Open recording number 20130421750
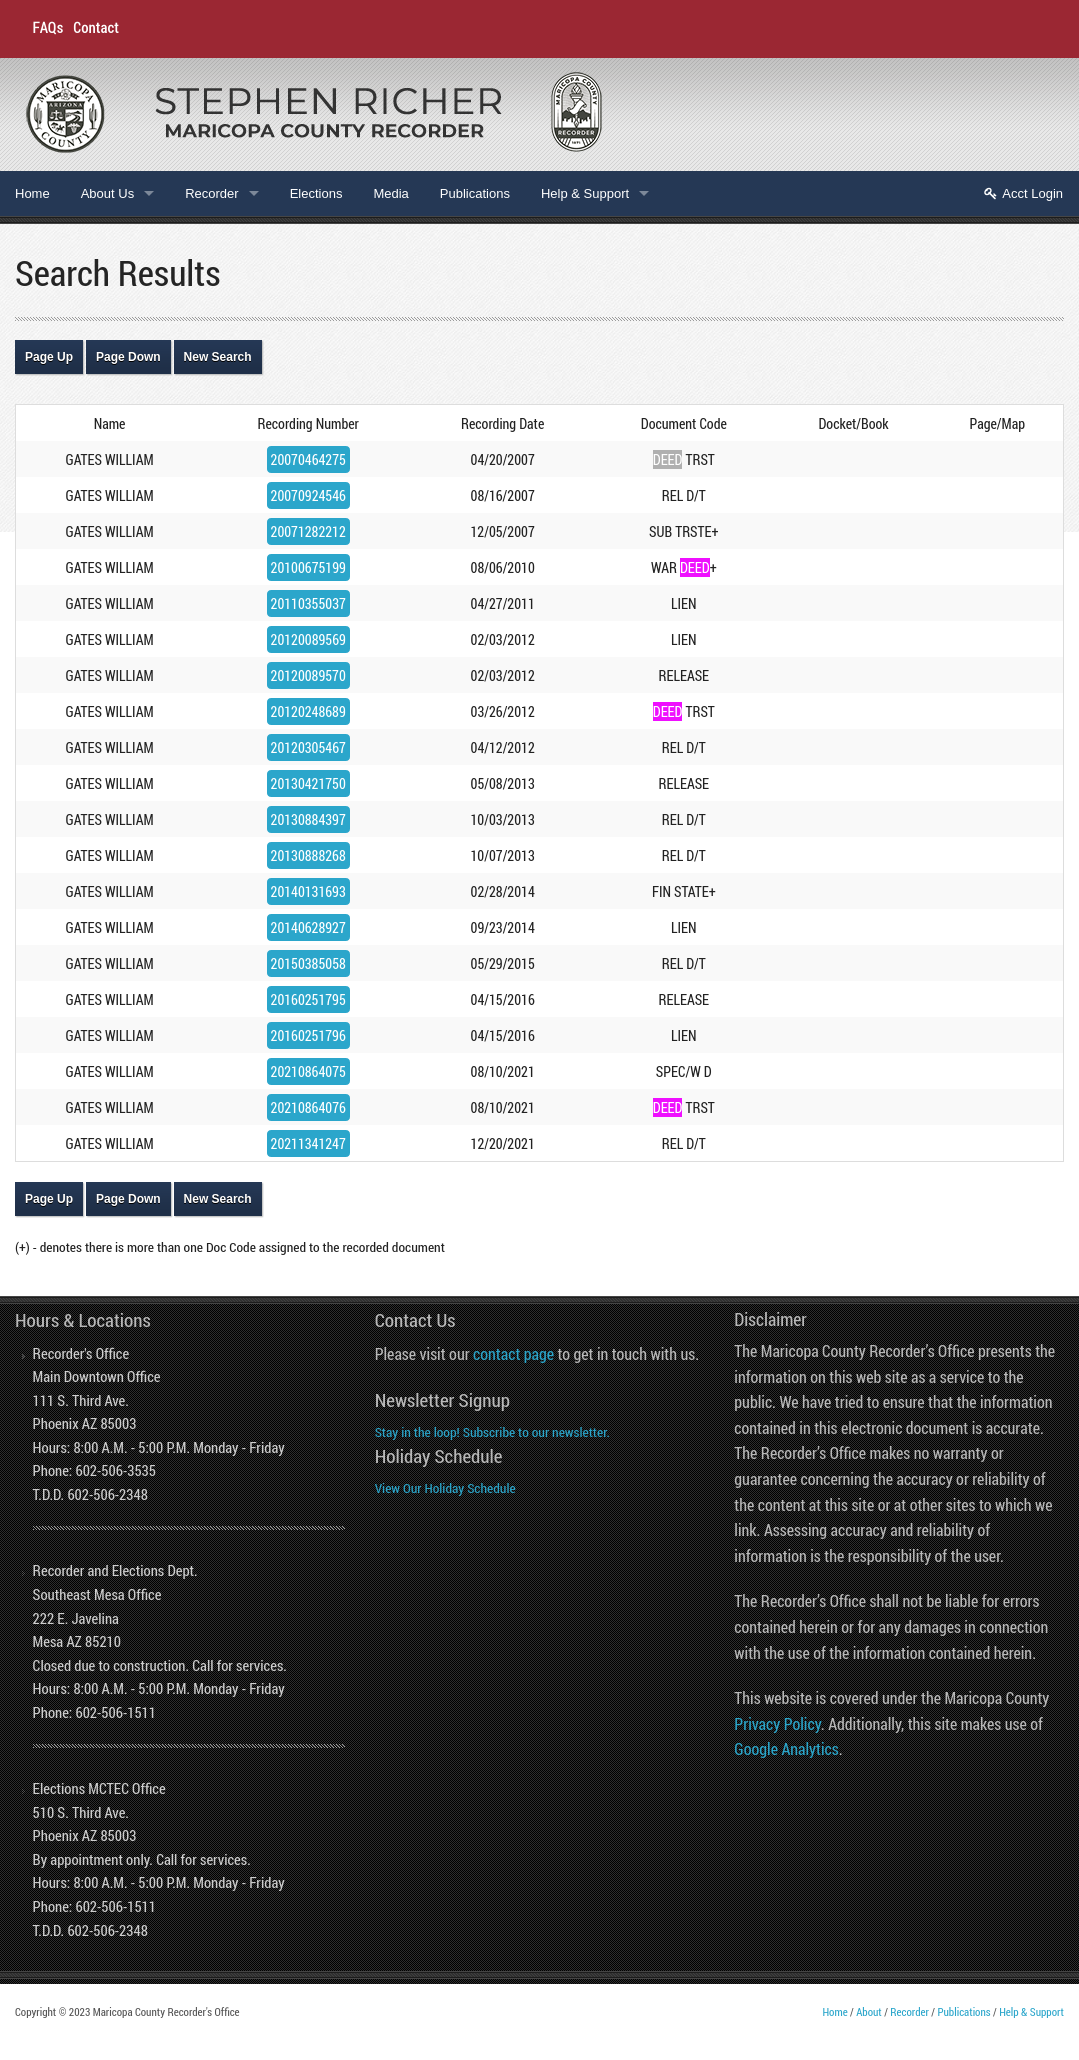The image size is (1079, 2060). coord(308,784)
